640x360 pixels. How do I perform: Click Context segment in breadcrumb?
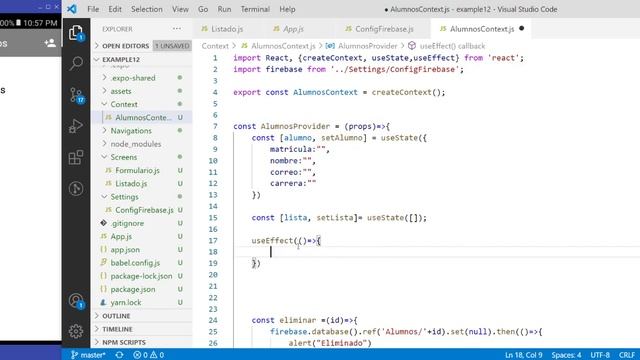pyautogui.click(x=215, y=46)
